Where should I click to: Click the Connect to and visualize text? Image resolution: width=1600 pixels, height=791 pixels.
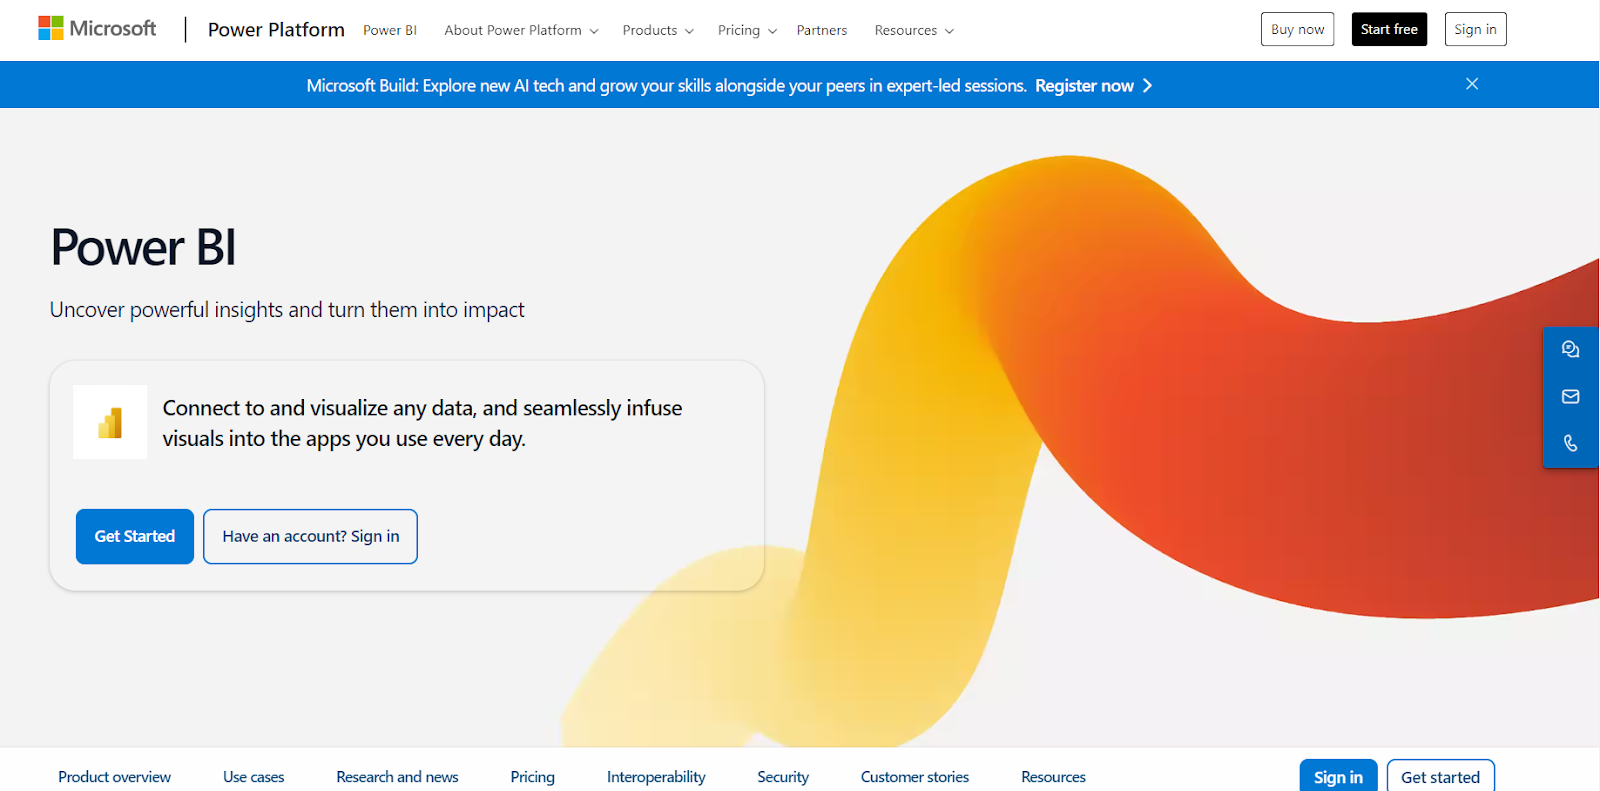[422, 423]
